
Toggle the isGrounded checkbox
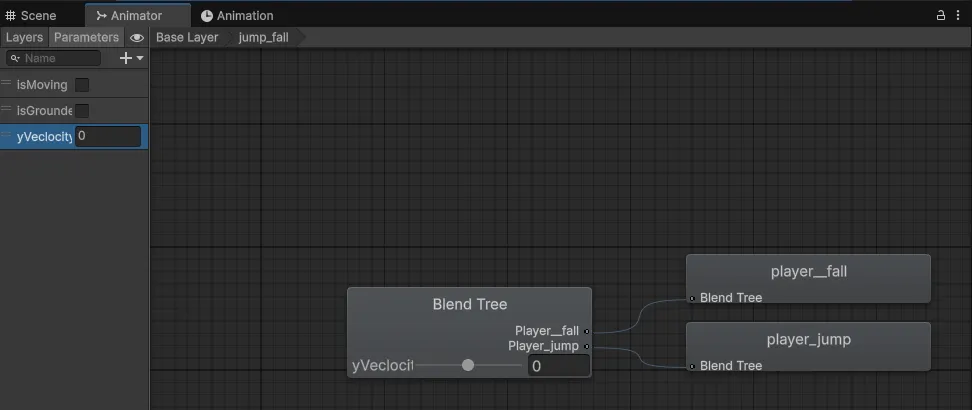click(82, 111)
